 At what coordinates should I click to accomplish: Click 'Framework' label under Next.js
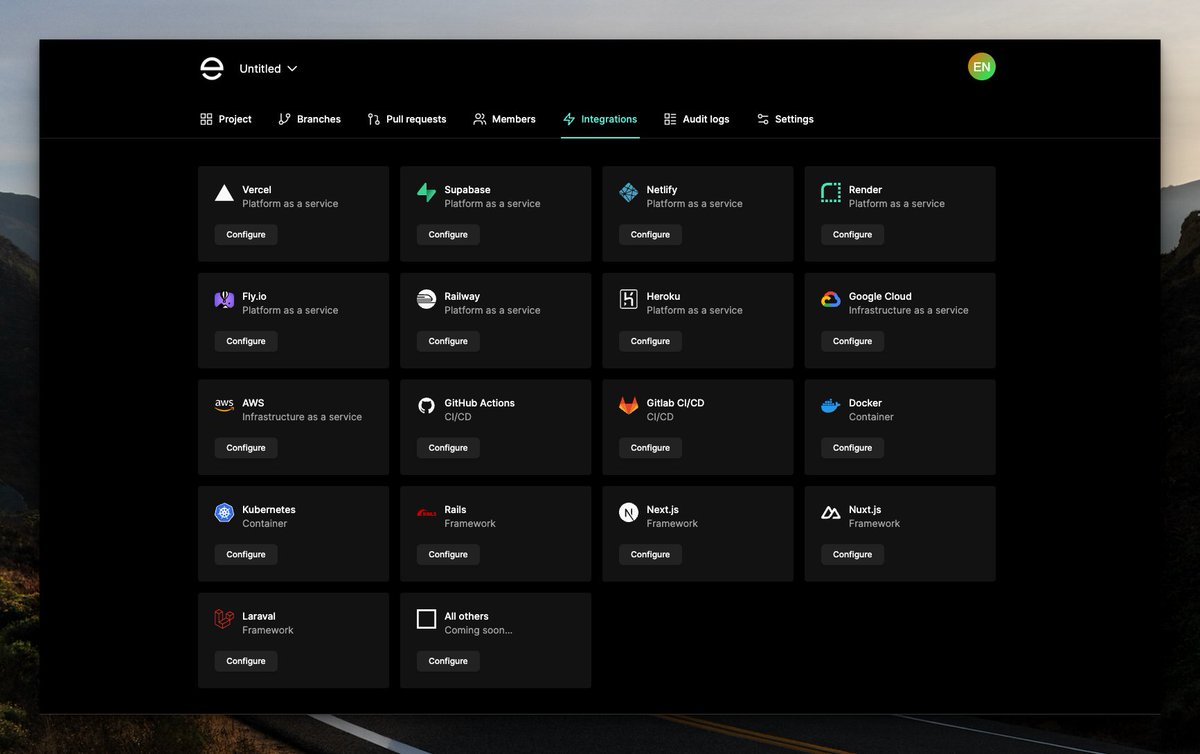(672, 524)
